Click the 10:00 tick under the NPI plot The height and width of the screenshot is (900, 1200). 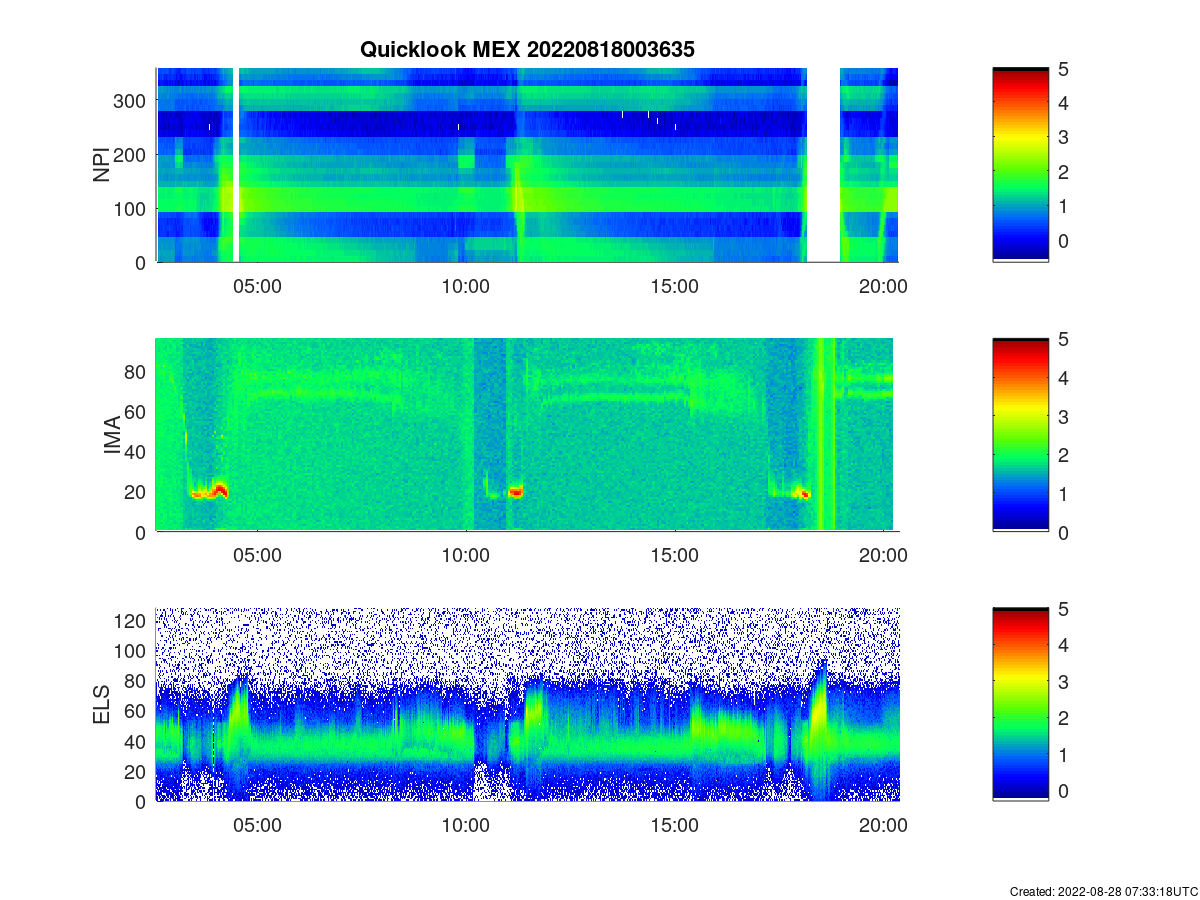[466, 286]
